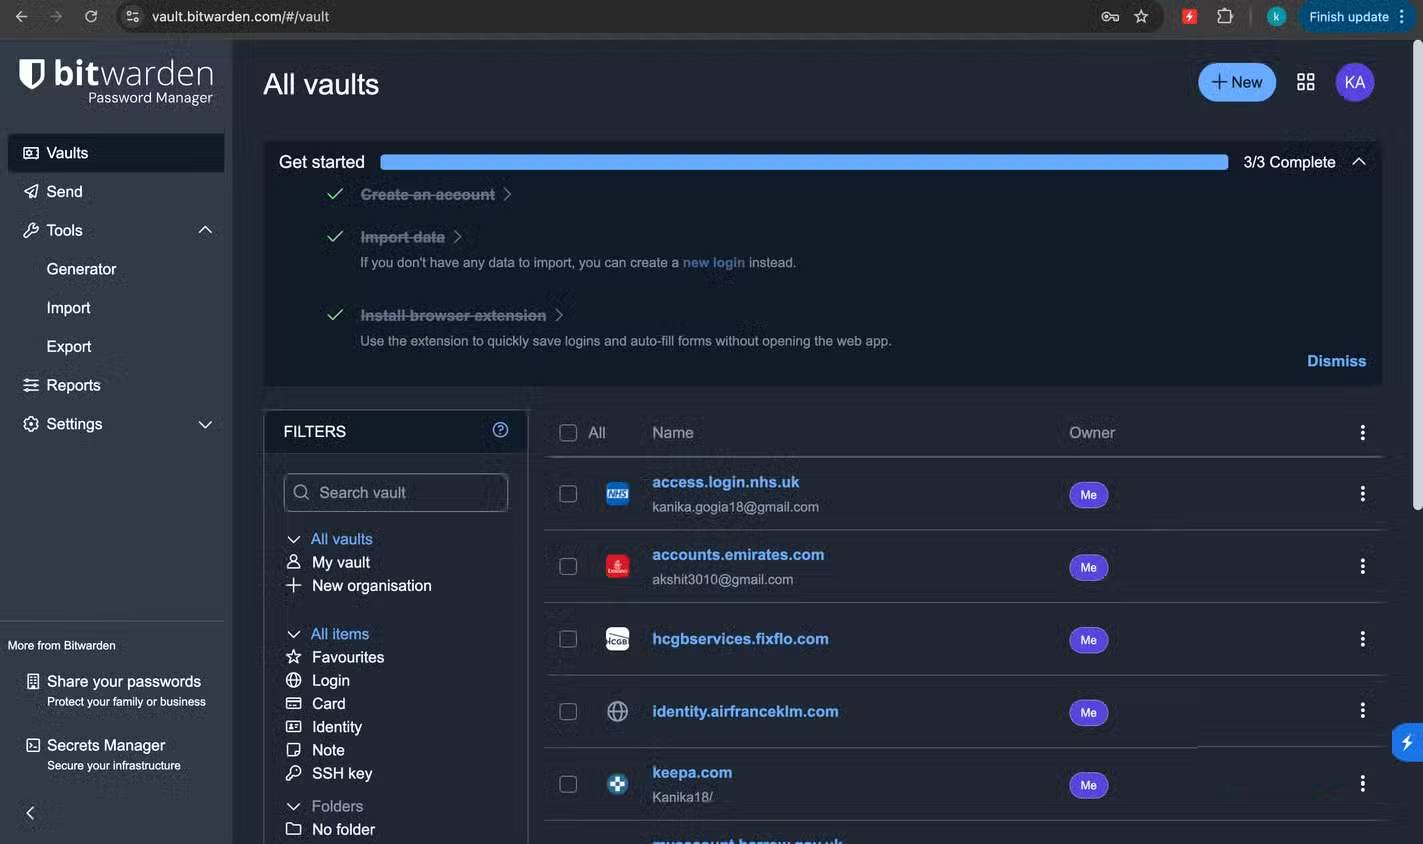This screenshot has width=1423, height=844.
Task: Check the accounts.emirates.com row checkbox
Action: pos(568,567)
